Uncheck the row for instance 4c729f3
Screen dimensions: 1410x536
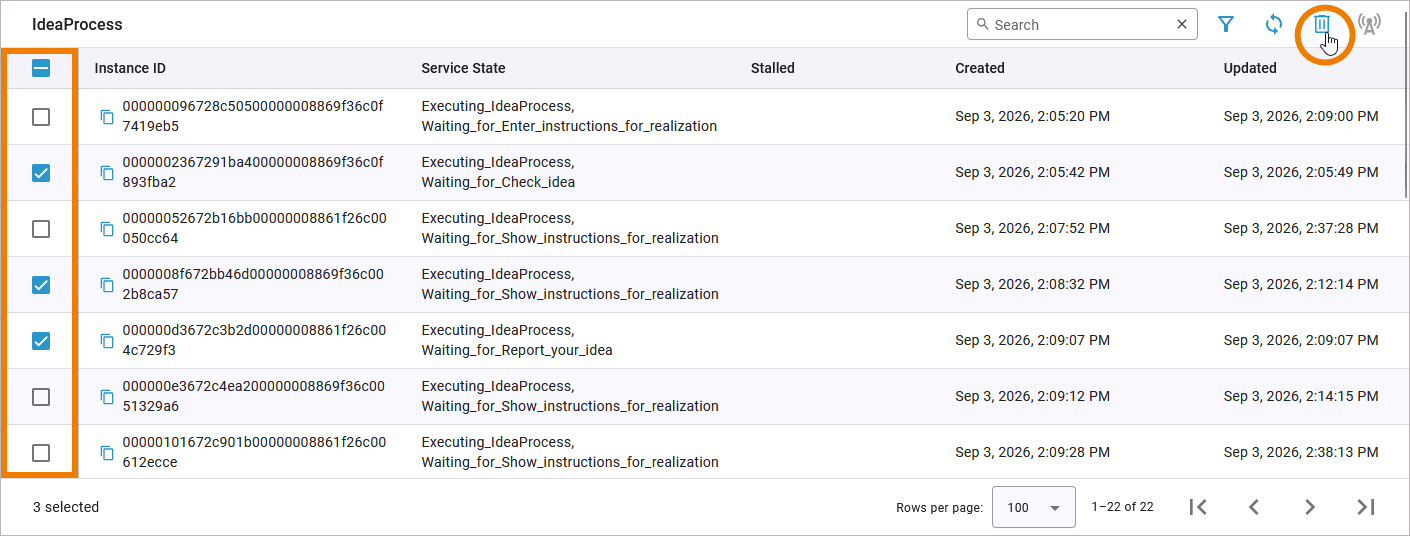tap(41, 341)
